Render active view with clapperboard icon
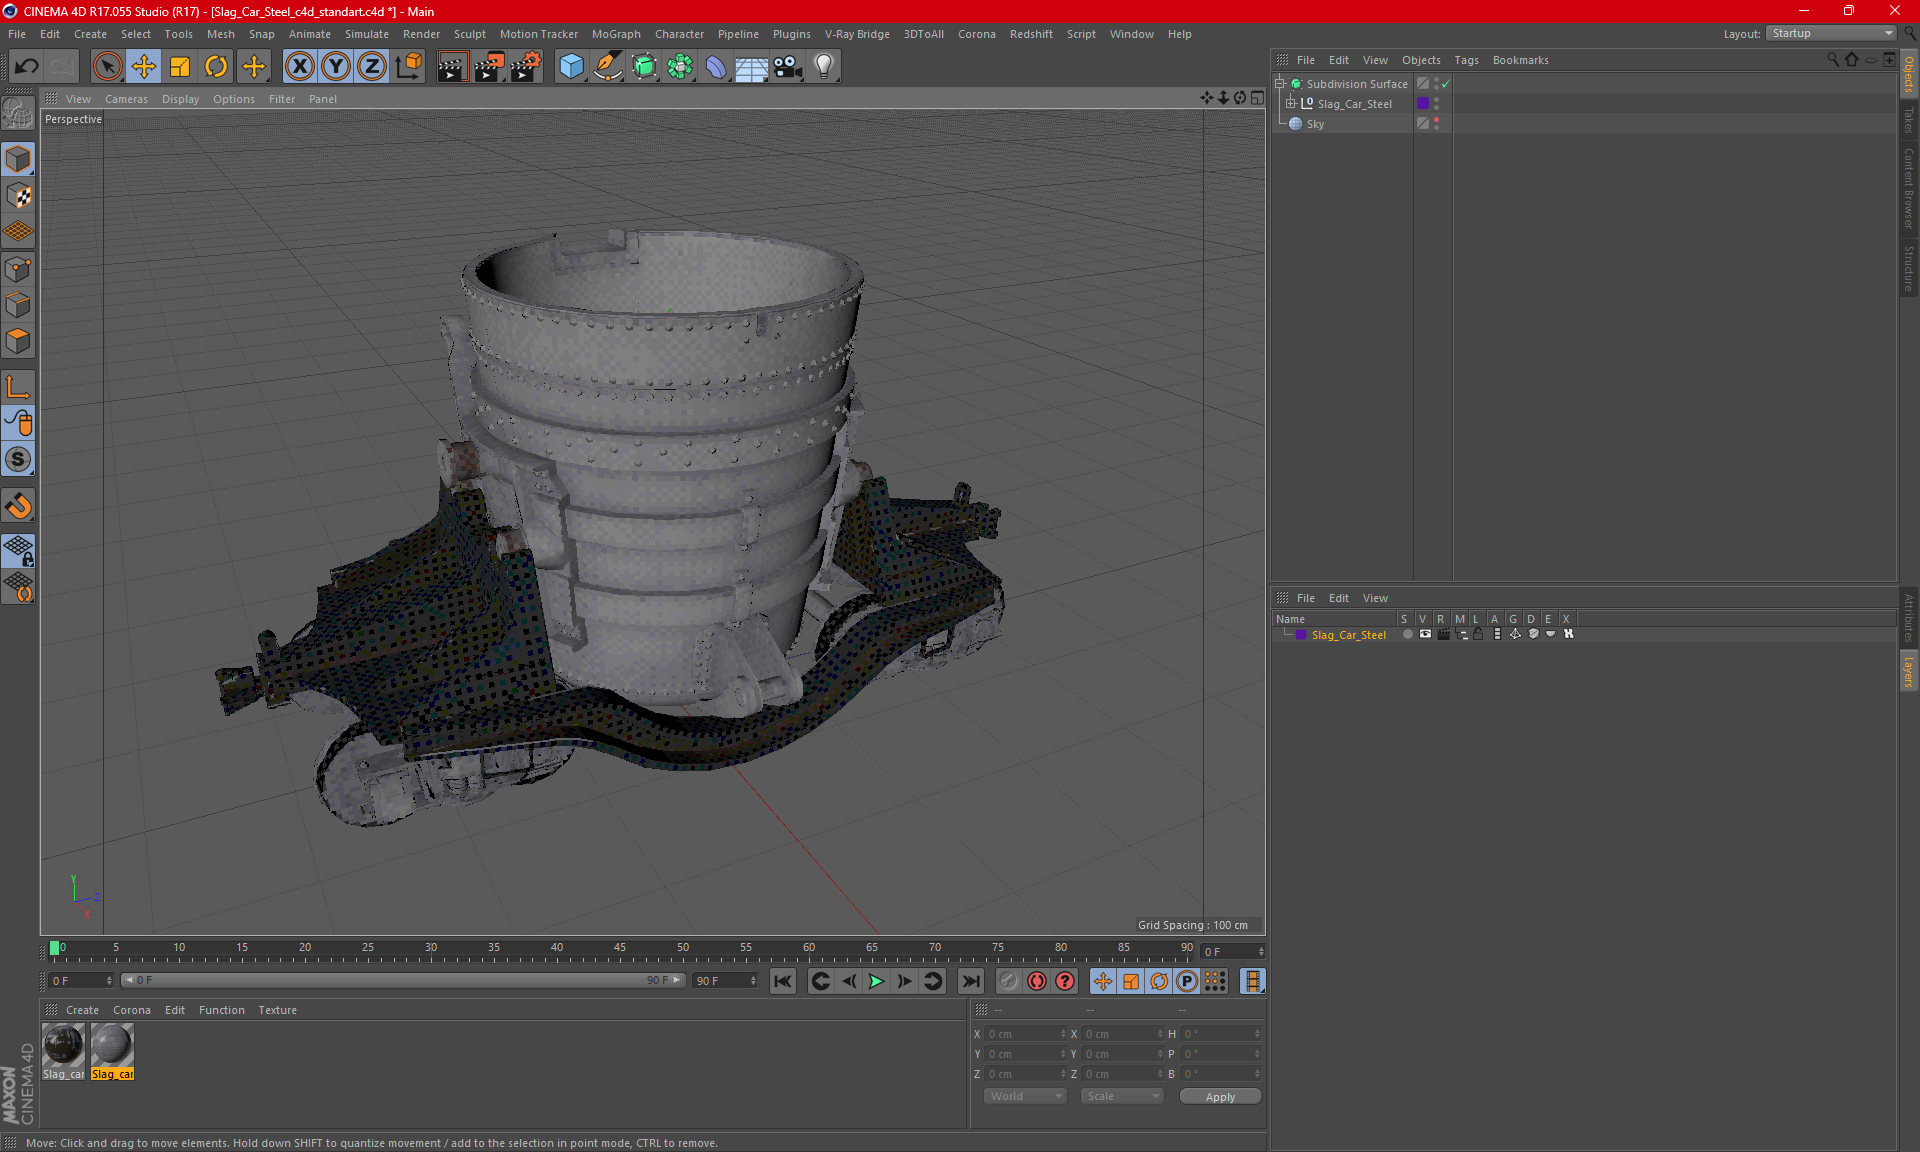This screenshot has height=1152, width=1920. coord(452,67)
